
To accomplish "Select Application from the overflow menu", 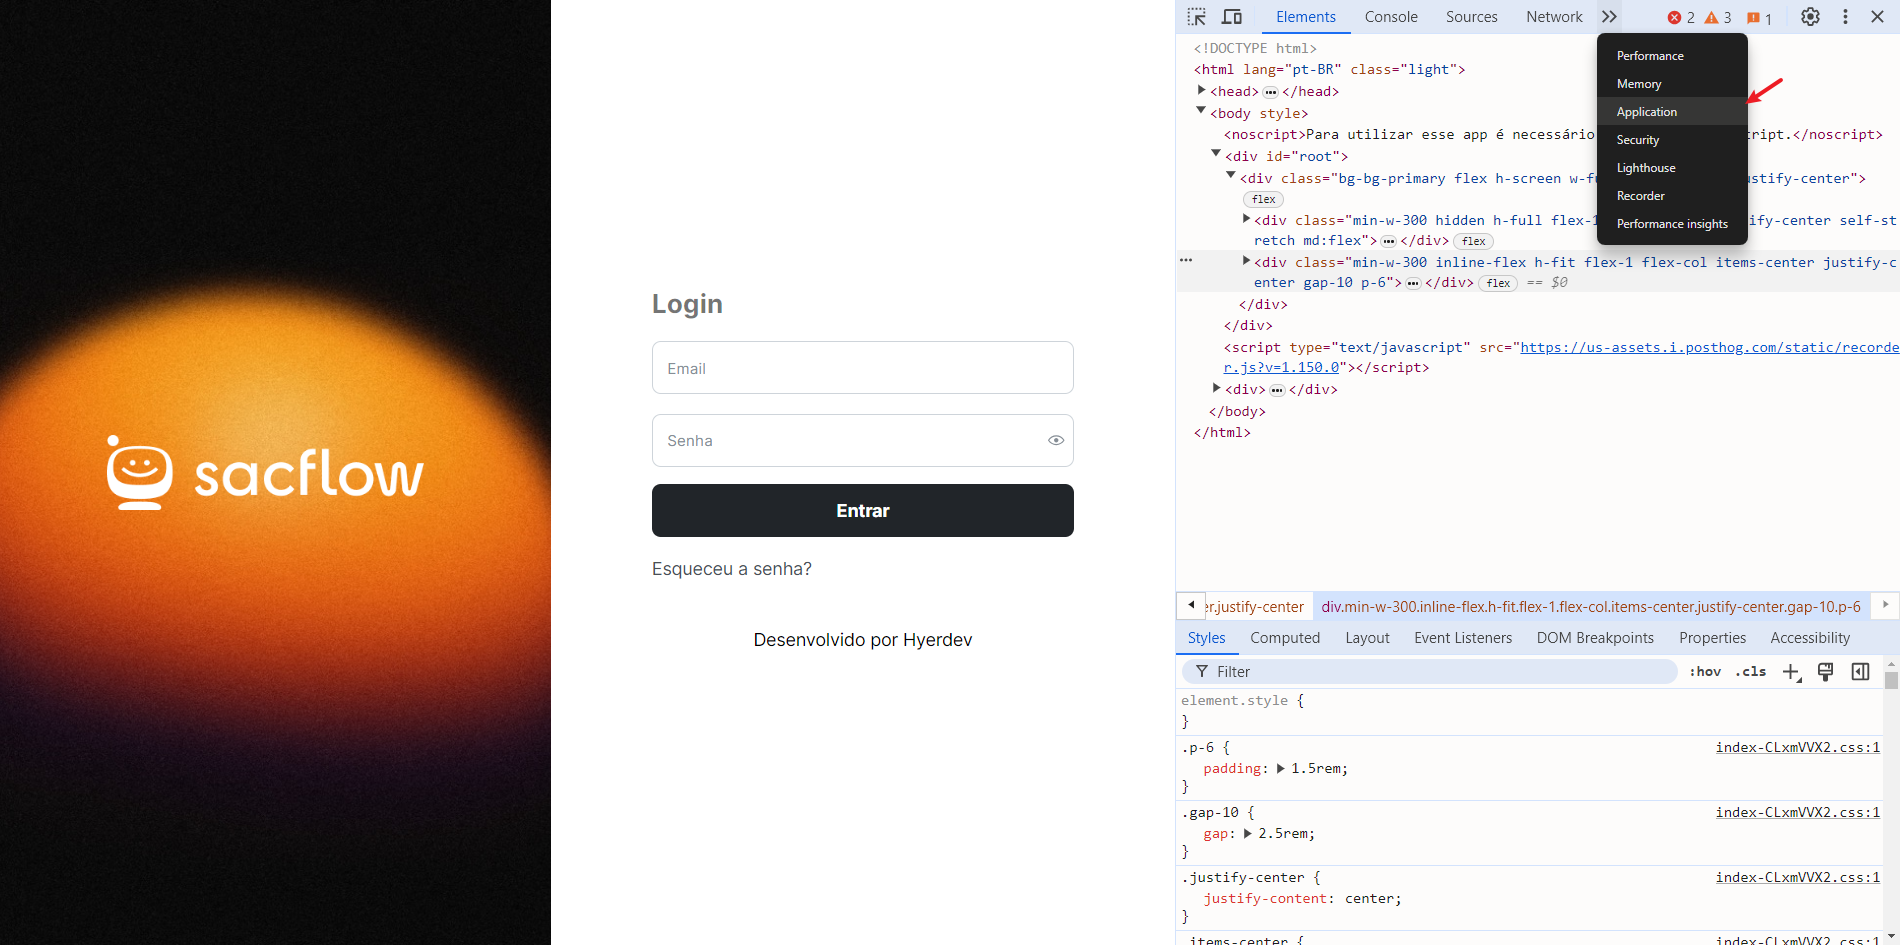I will [x=1646, y=112].
